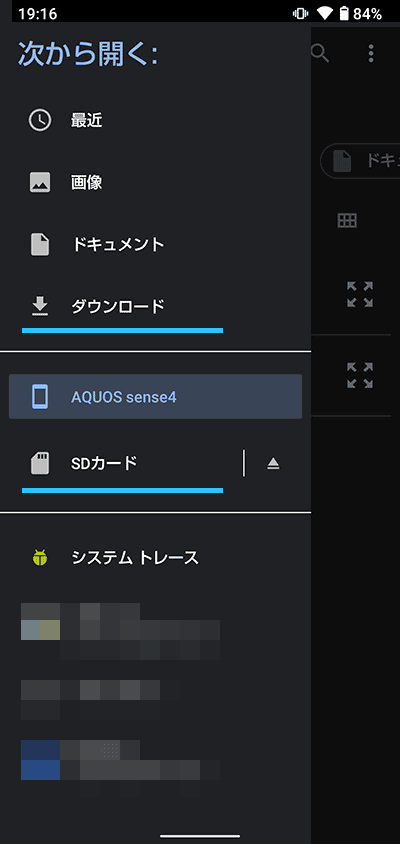The width and height of the screenshot is (400, 844).
Task: Select AQUOS sense4 storage entry
Action: pos(156,397)
